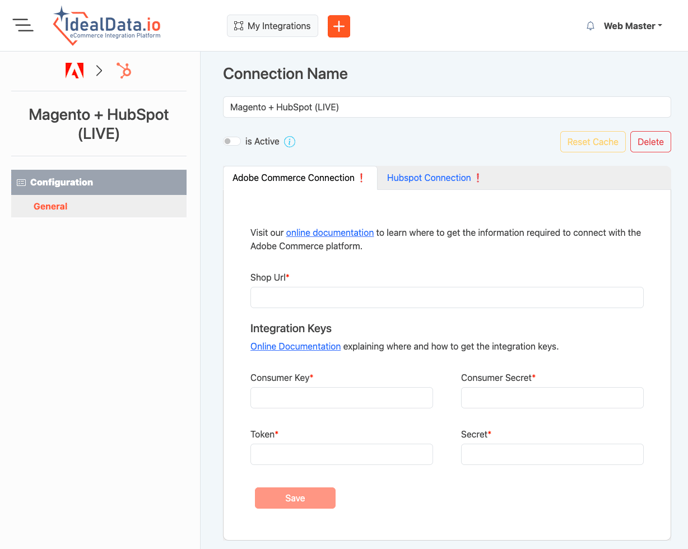Open My Integrations menu
Screen dimensions: 688x549
click(272, 26)
